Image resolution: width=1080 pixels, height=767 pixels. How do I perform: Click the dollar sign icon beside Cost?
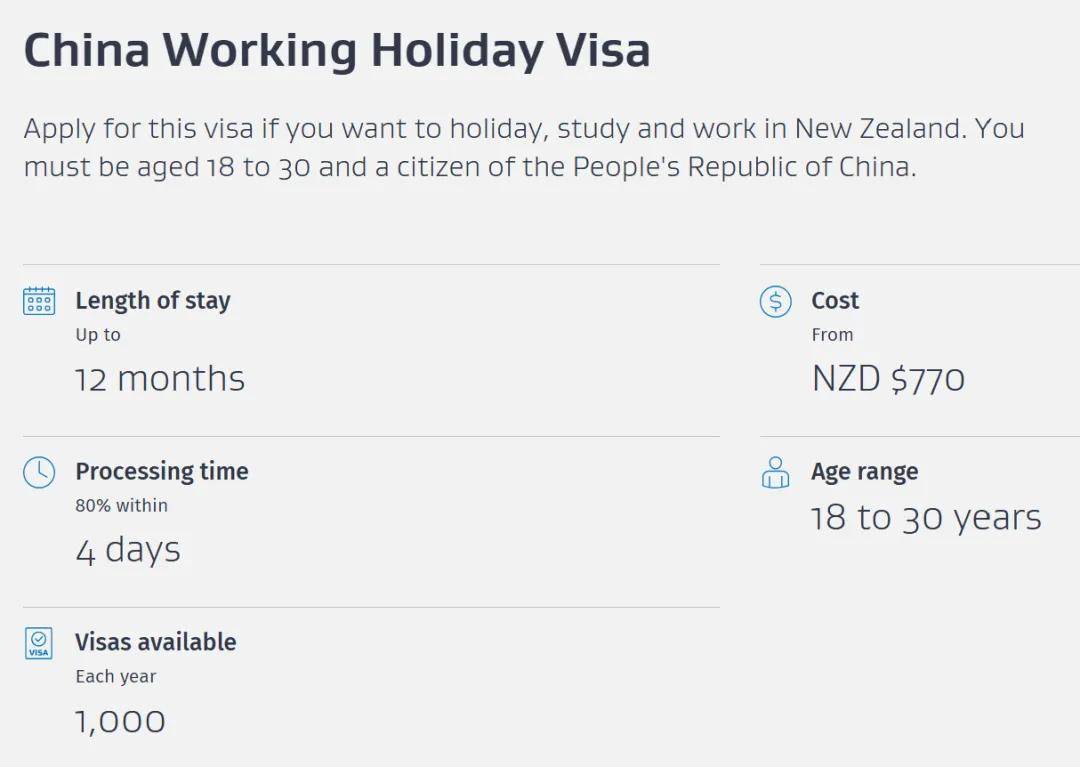tap(775, 301)
